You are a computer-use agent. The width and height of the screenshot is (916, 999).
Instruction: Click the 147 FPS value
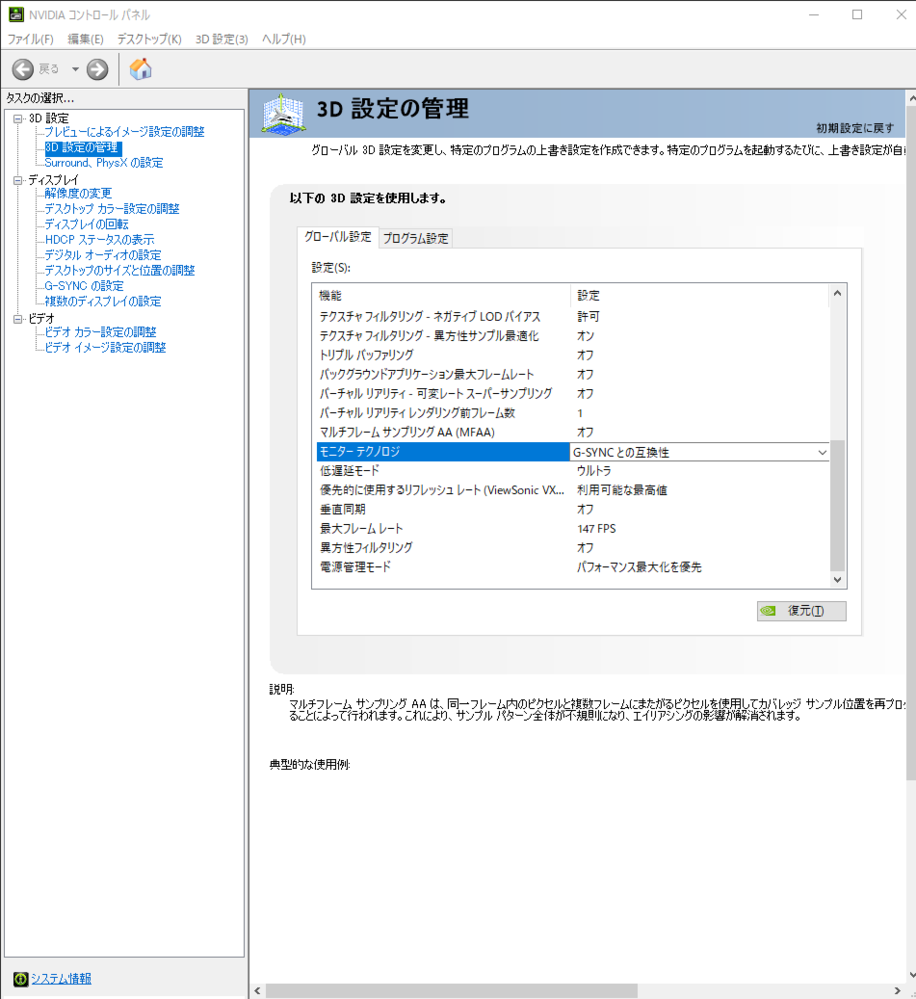click(597, 529)
